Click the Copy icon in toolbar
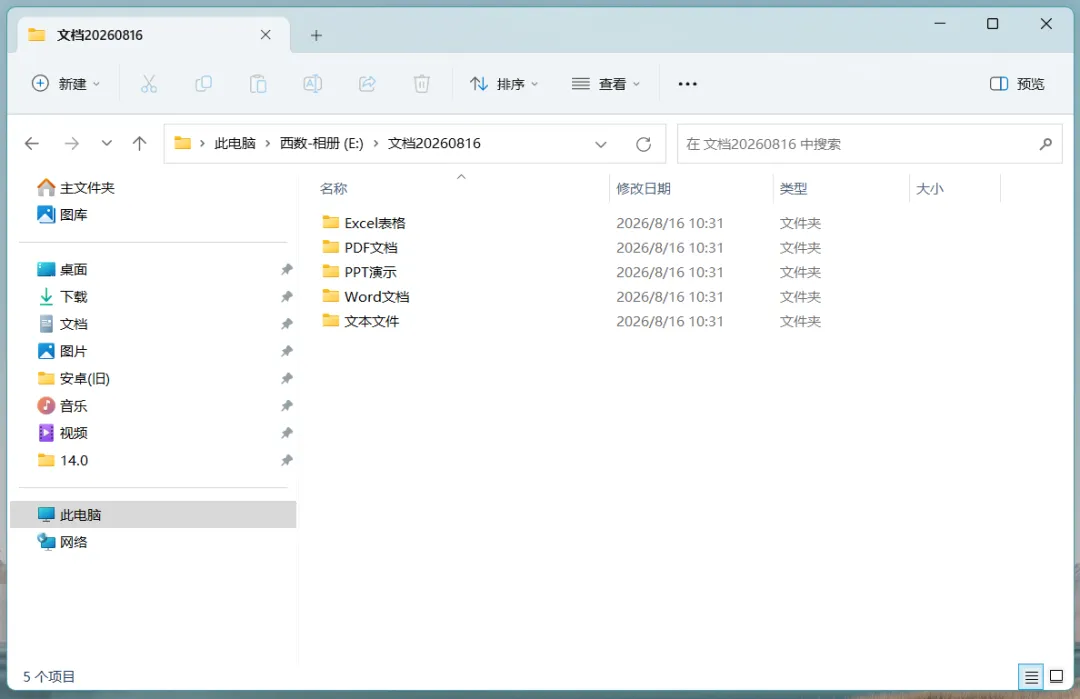This screenshot has height=699, width=1080. 203,84
